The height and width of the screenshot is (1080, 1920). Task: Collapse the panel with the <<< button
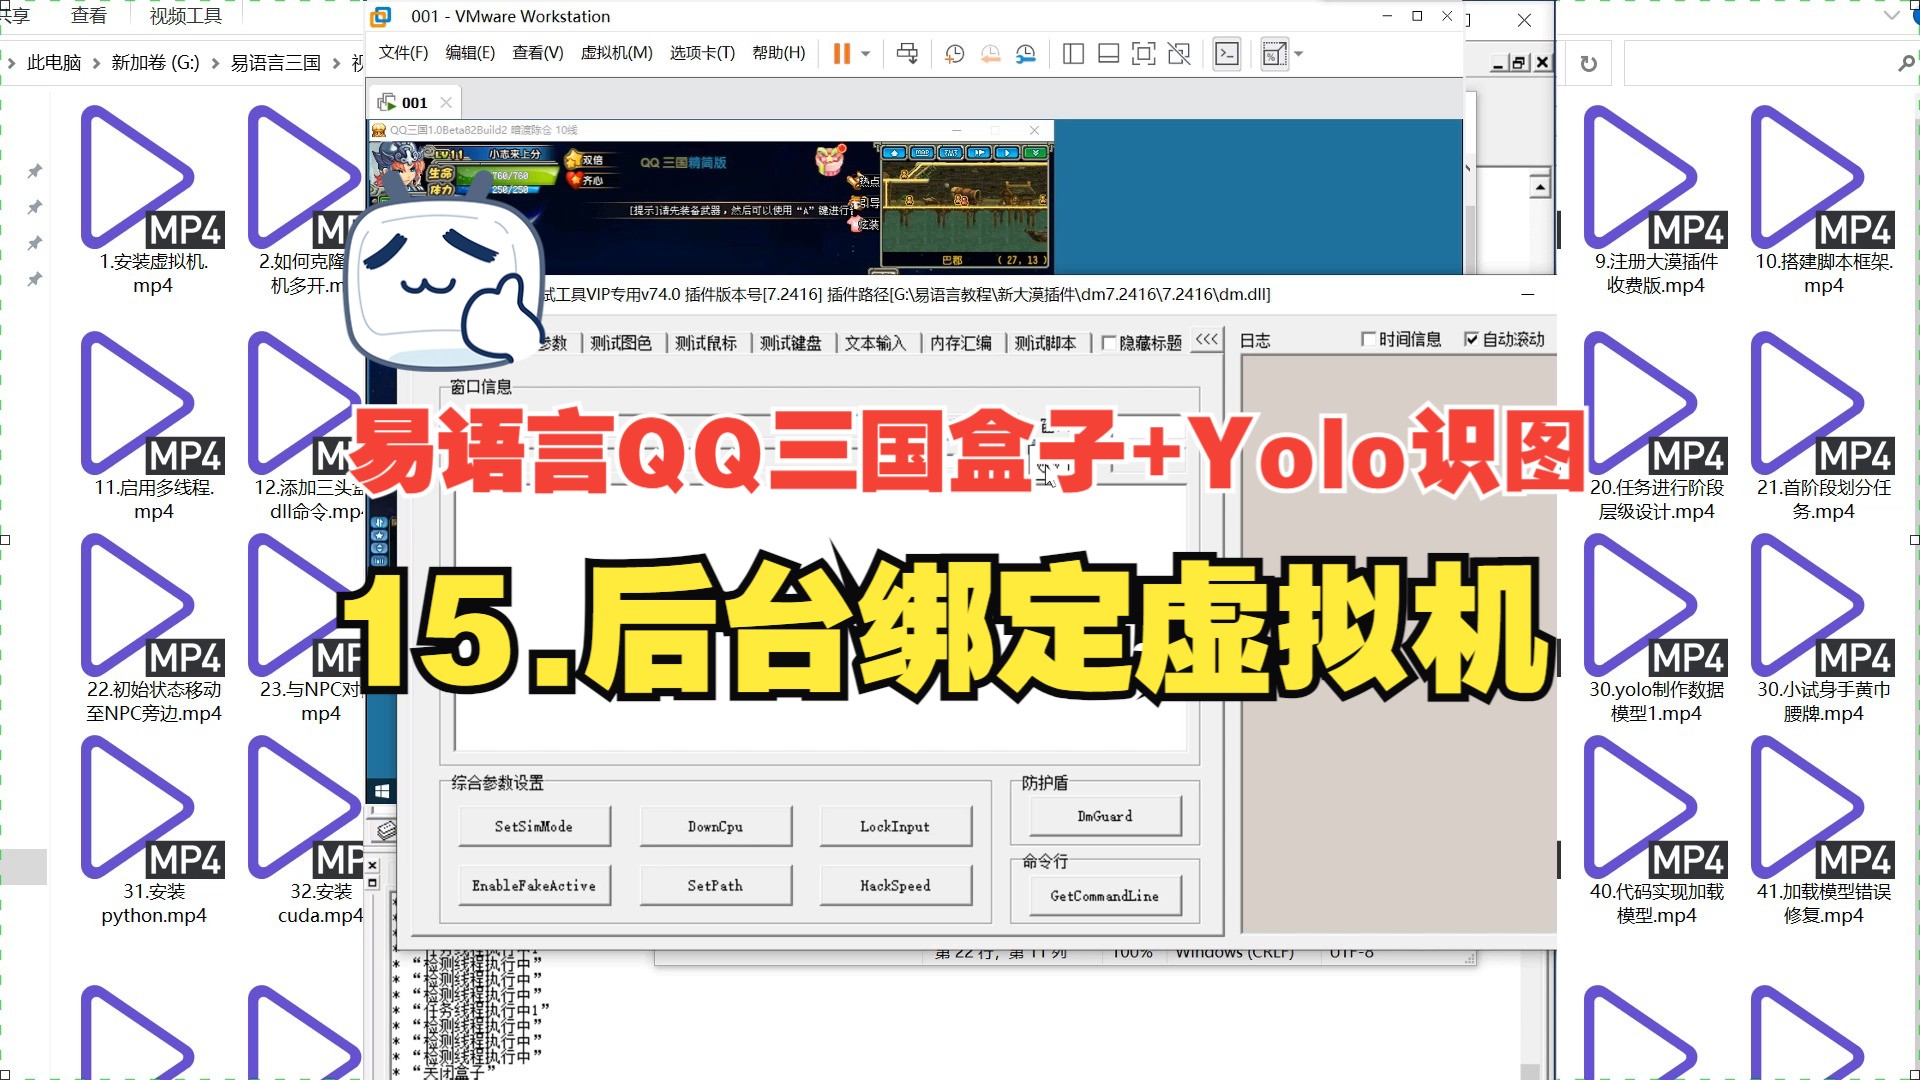coord(1207,340)
